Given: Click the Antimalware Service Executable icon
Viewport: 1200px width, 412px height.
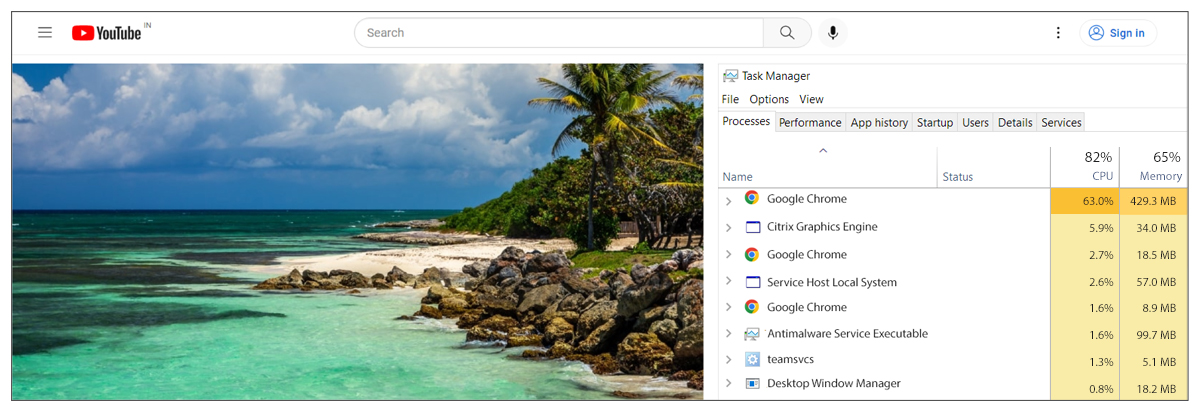Looking at the screenshot, I should click(752, 334).
